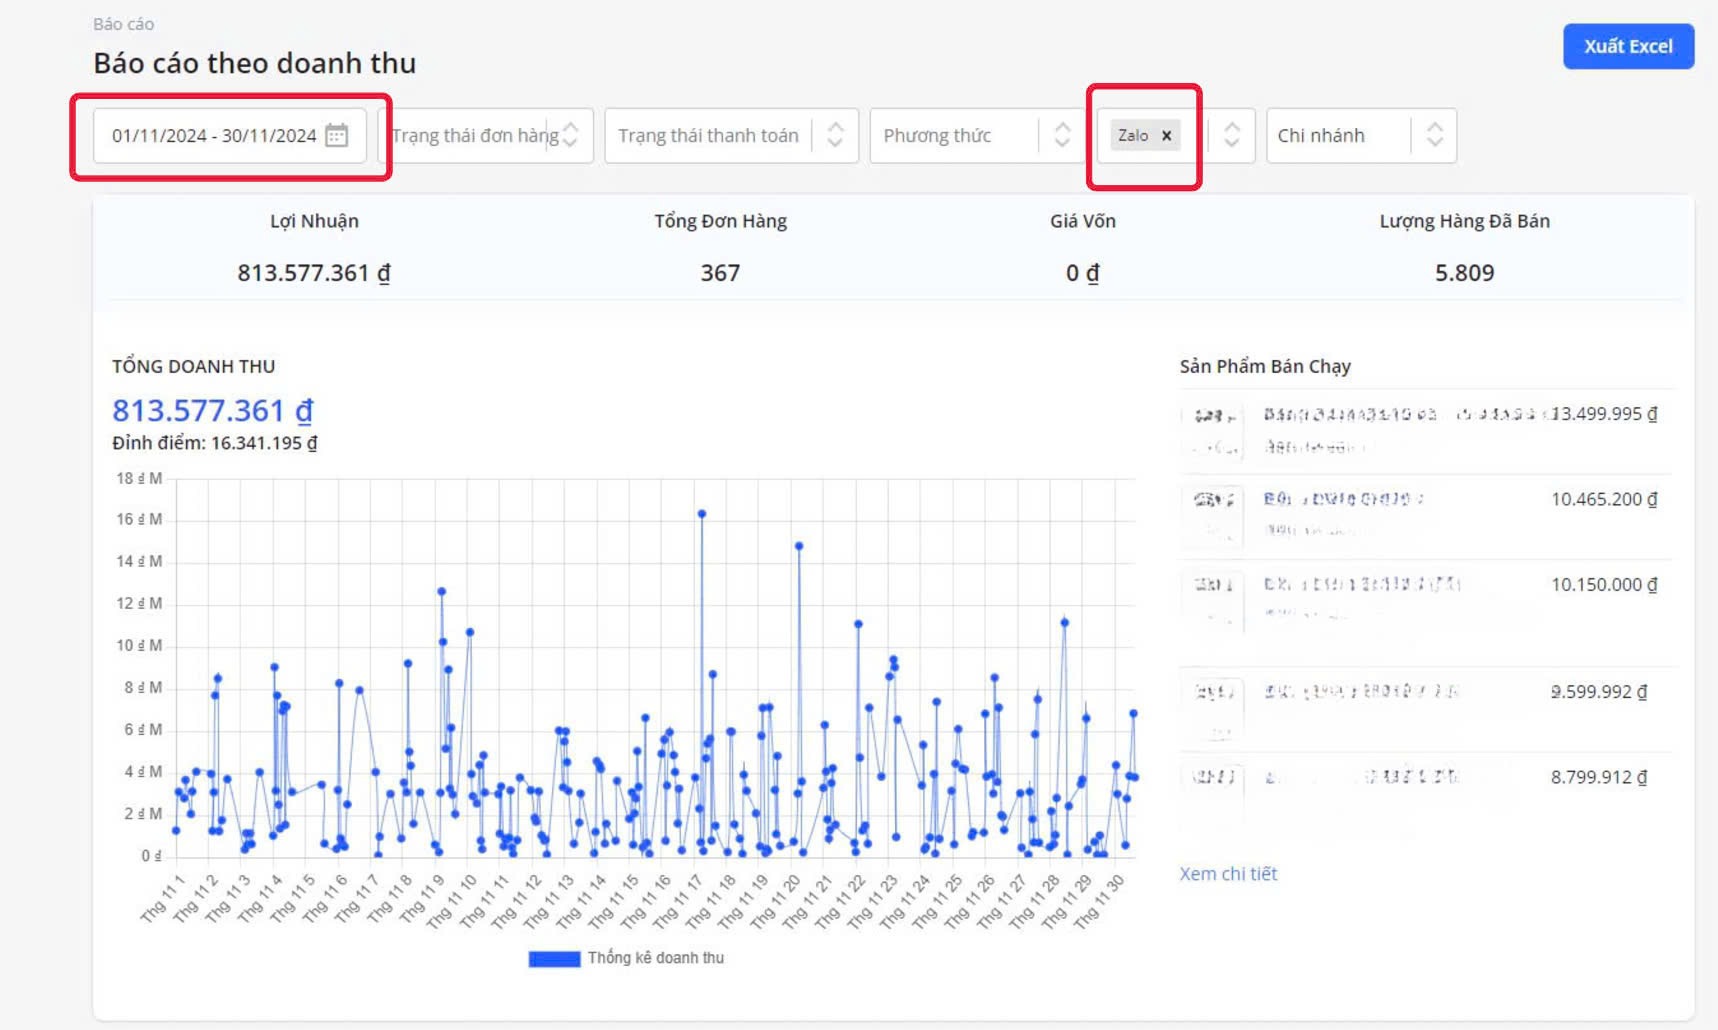Click the Xuất Excel button
The image size is (1718, 1030).
[1627, 46]
